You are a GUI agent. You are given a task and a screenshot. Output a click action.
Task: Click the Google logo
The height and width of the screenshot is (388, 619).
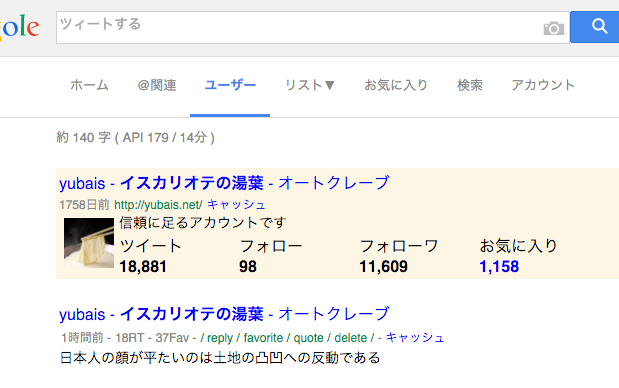(19, 27)
